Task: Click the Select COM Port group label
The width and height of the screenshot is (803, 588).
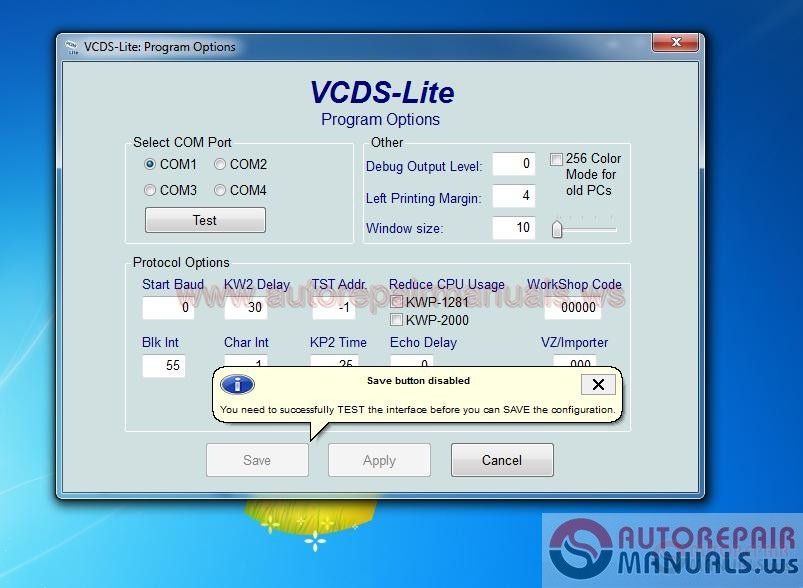Action: pyautogui.click(x=182, y=142)
